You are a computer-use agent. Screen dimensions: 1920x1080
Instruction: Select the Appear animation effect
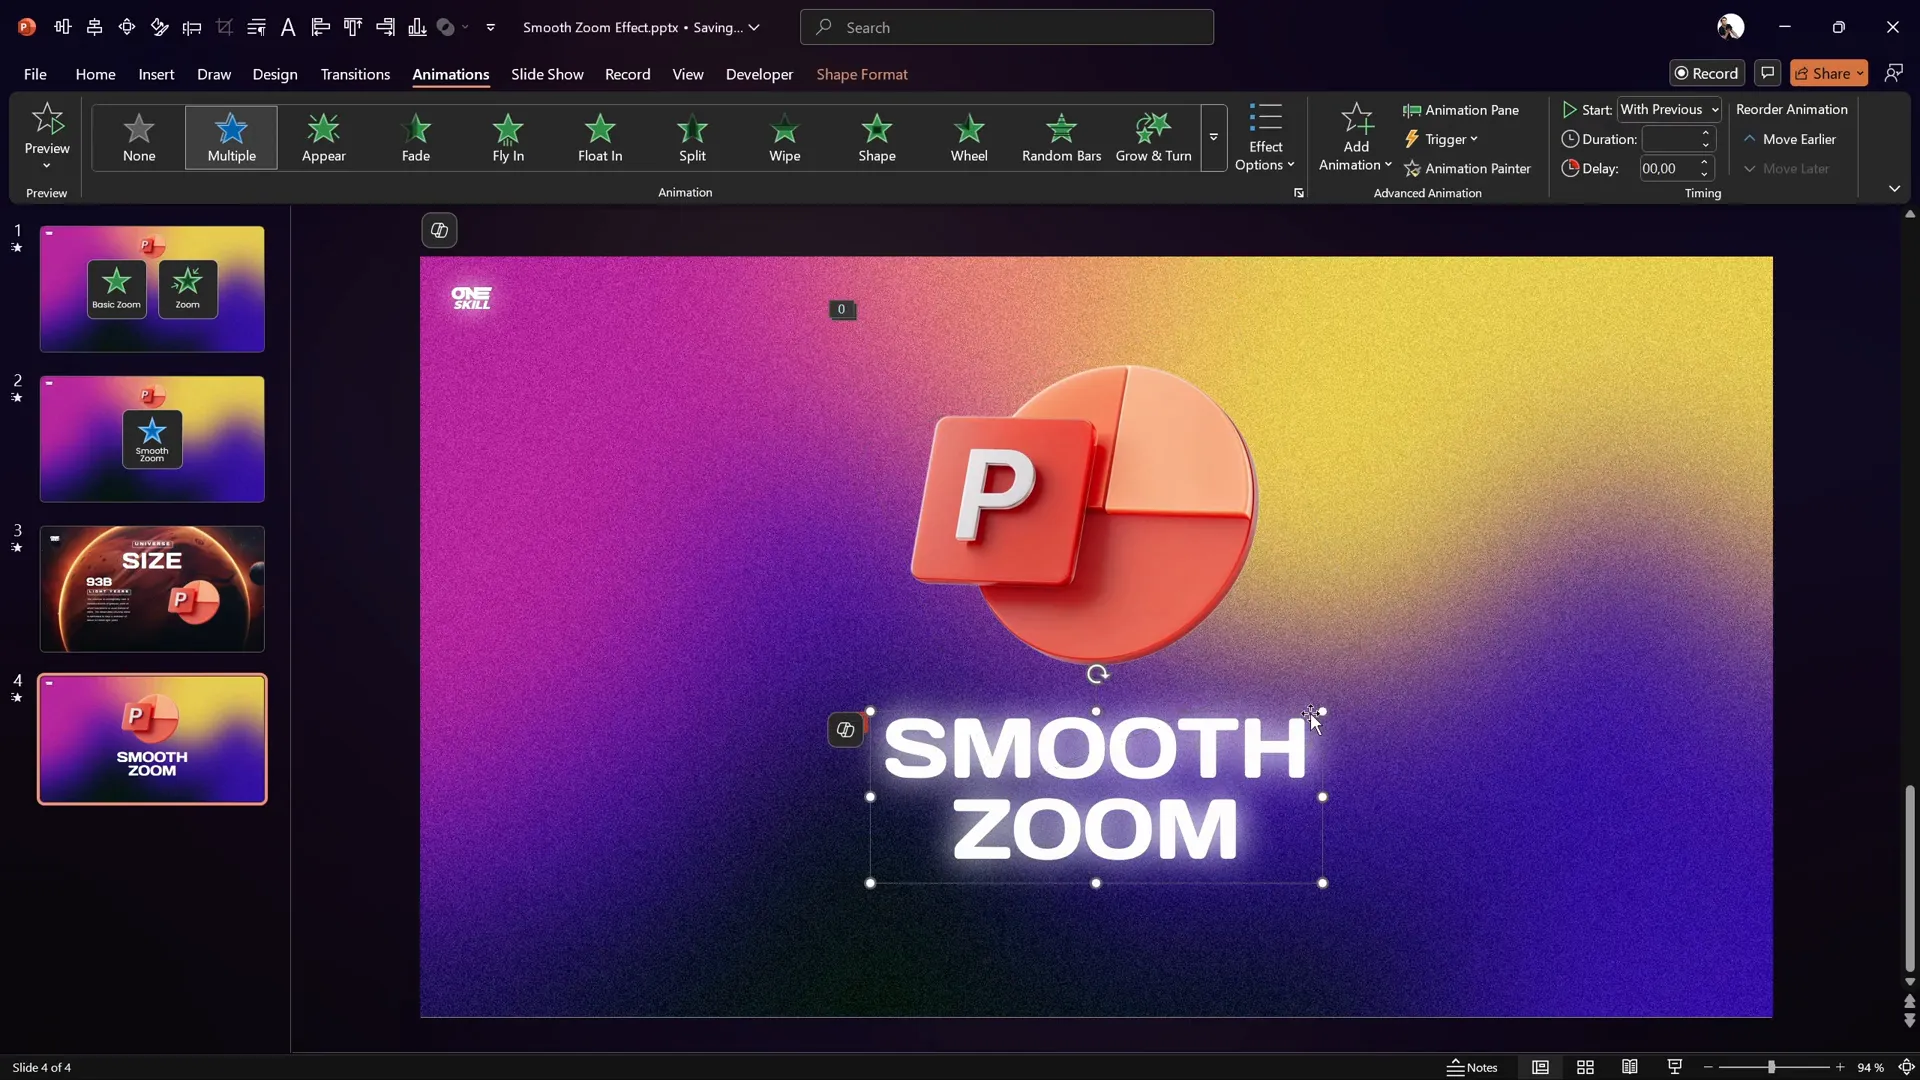pos(323,137)
